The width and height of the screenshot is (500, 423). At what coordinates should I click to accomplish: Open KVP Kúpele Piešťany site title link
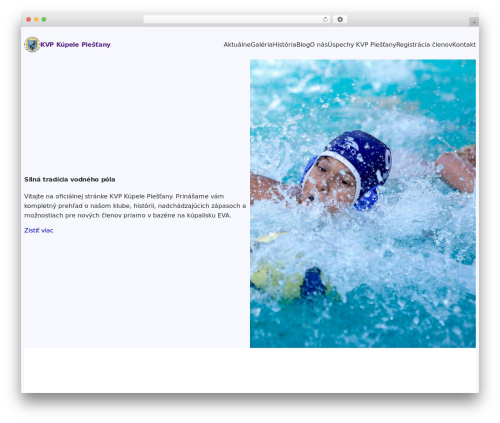tap(75, 44)
